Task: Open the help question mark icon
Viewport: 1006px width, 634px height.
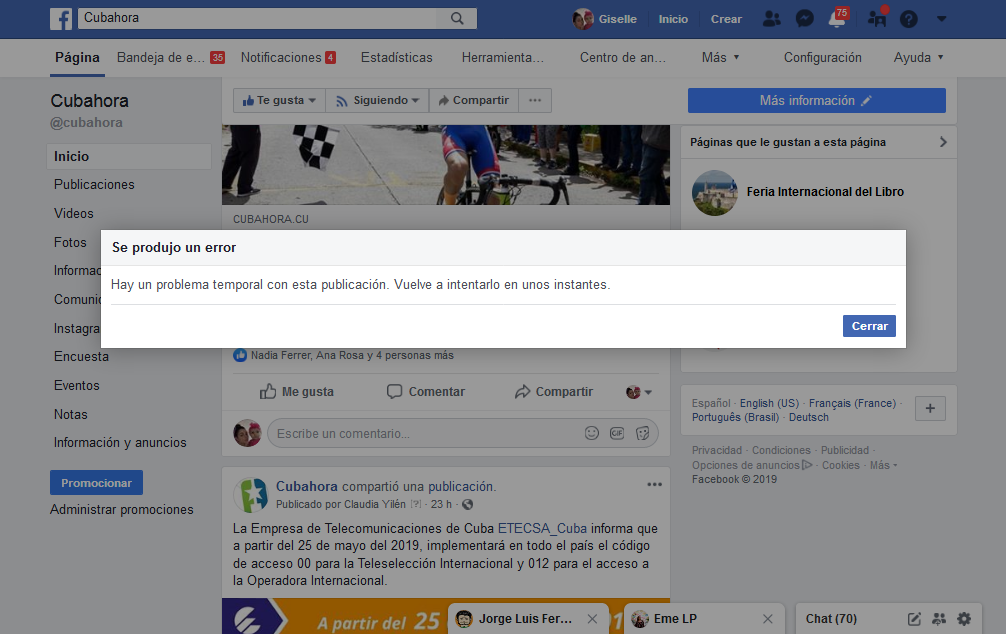Action: pos(908,19)
